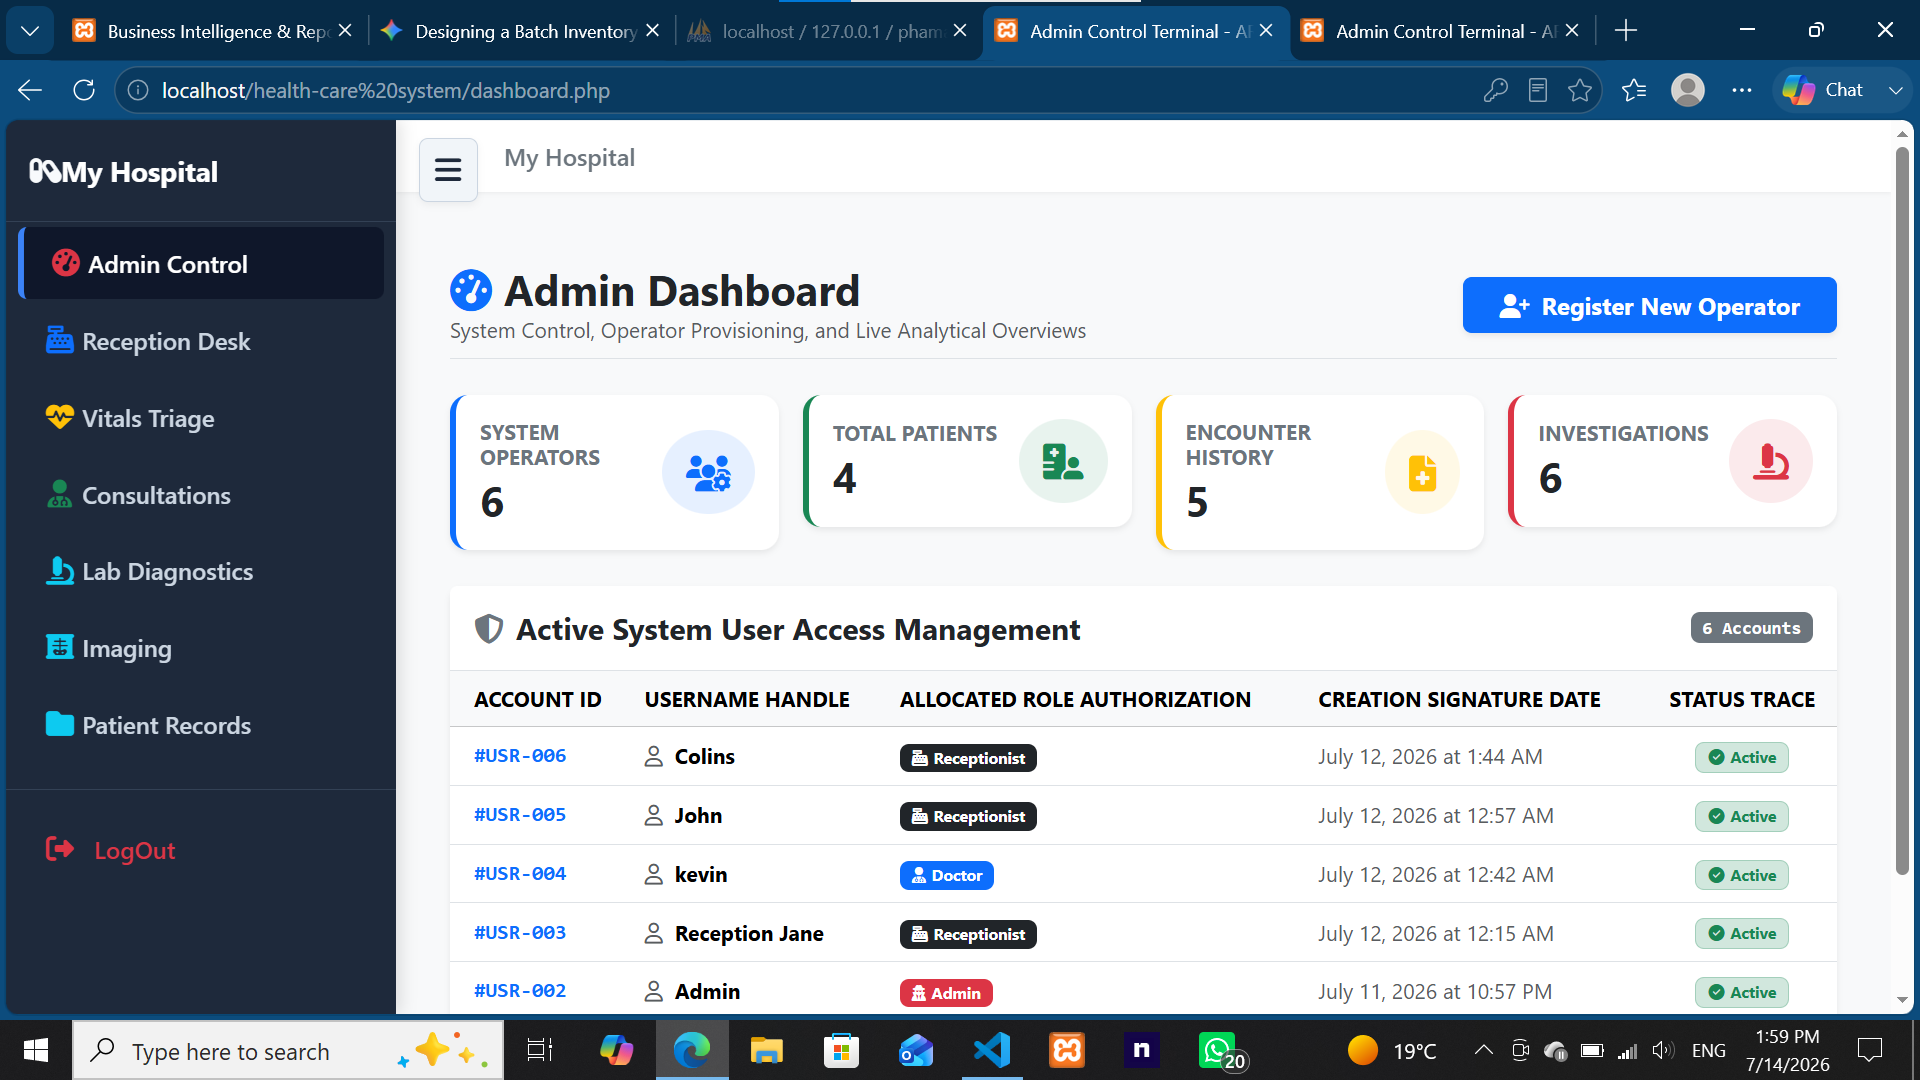Click Active status badge for kevin
Screen dimensions: 1920x1080
(x=1741, y=875)
